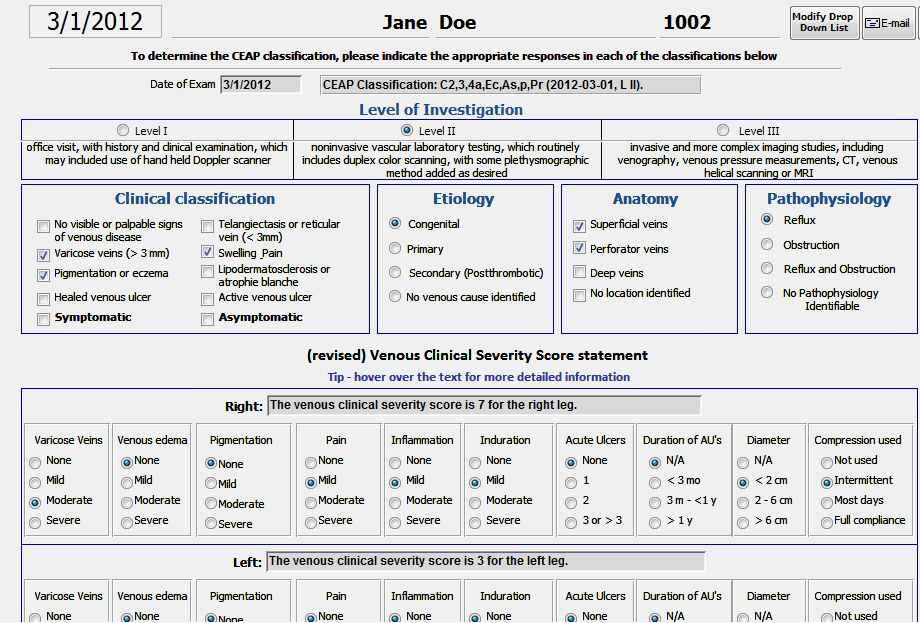Check the Symptomatic checkbox
This screenshot has height=623, width=920.
pyautogui.click(x=43, y=319)
